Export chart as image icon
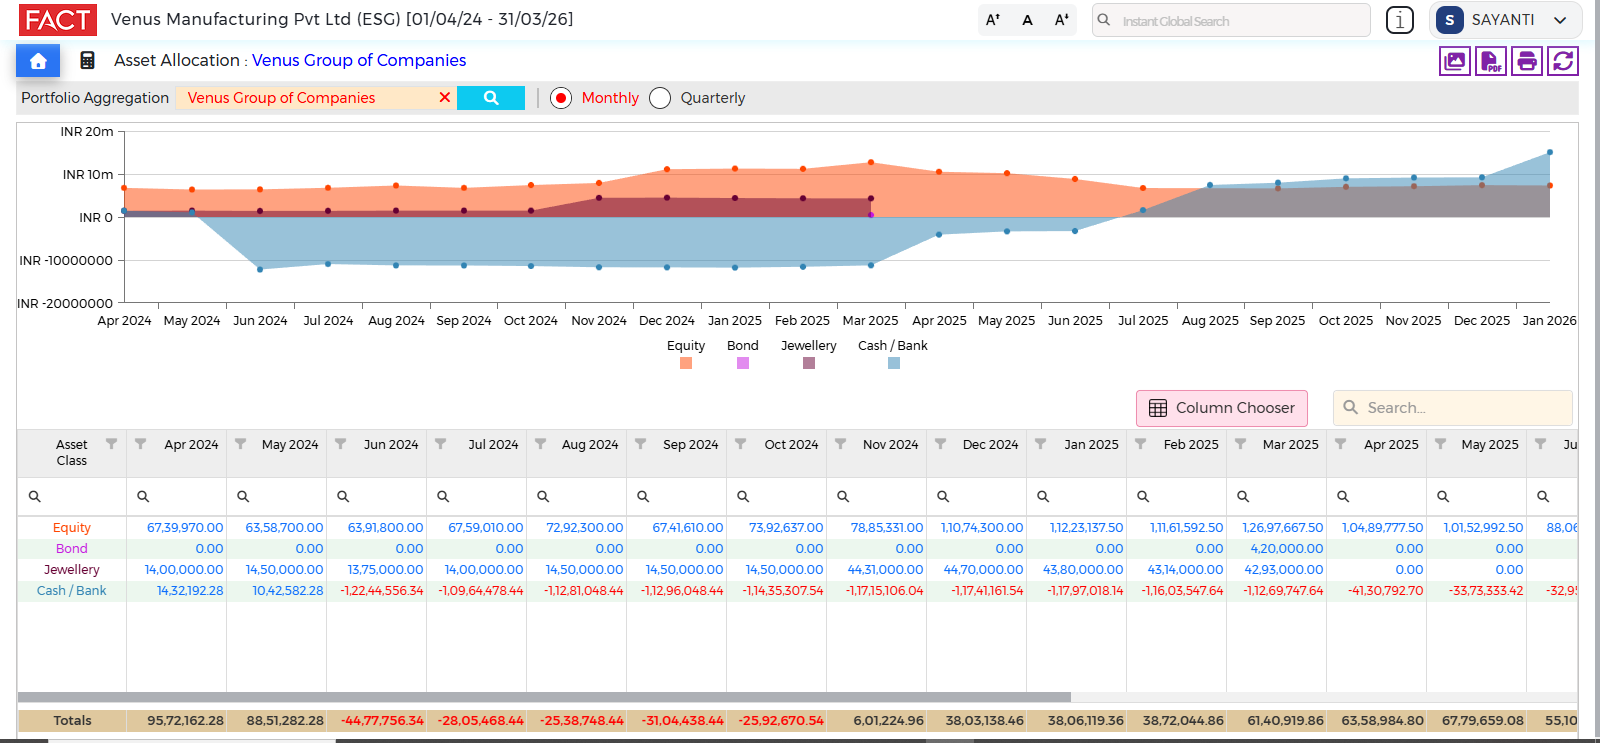Image resolution: width=1600 pixels, height=743 pixels. [x=1455, y=61]
